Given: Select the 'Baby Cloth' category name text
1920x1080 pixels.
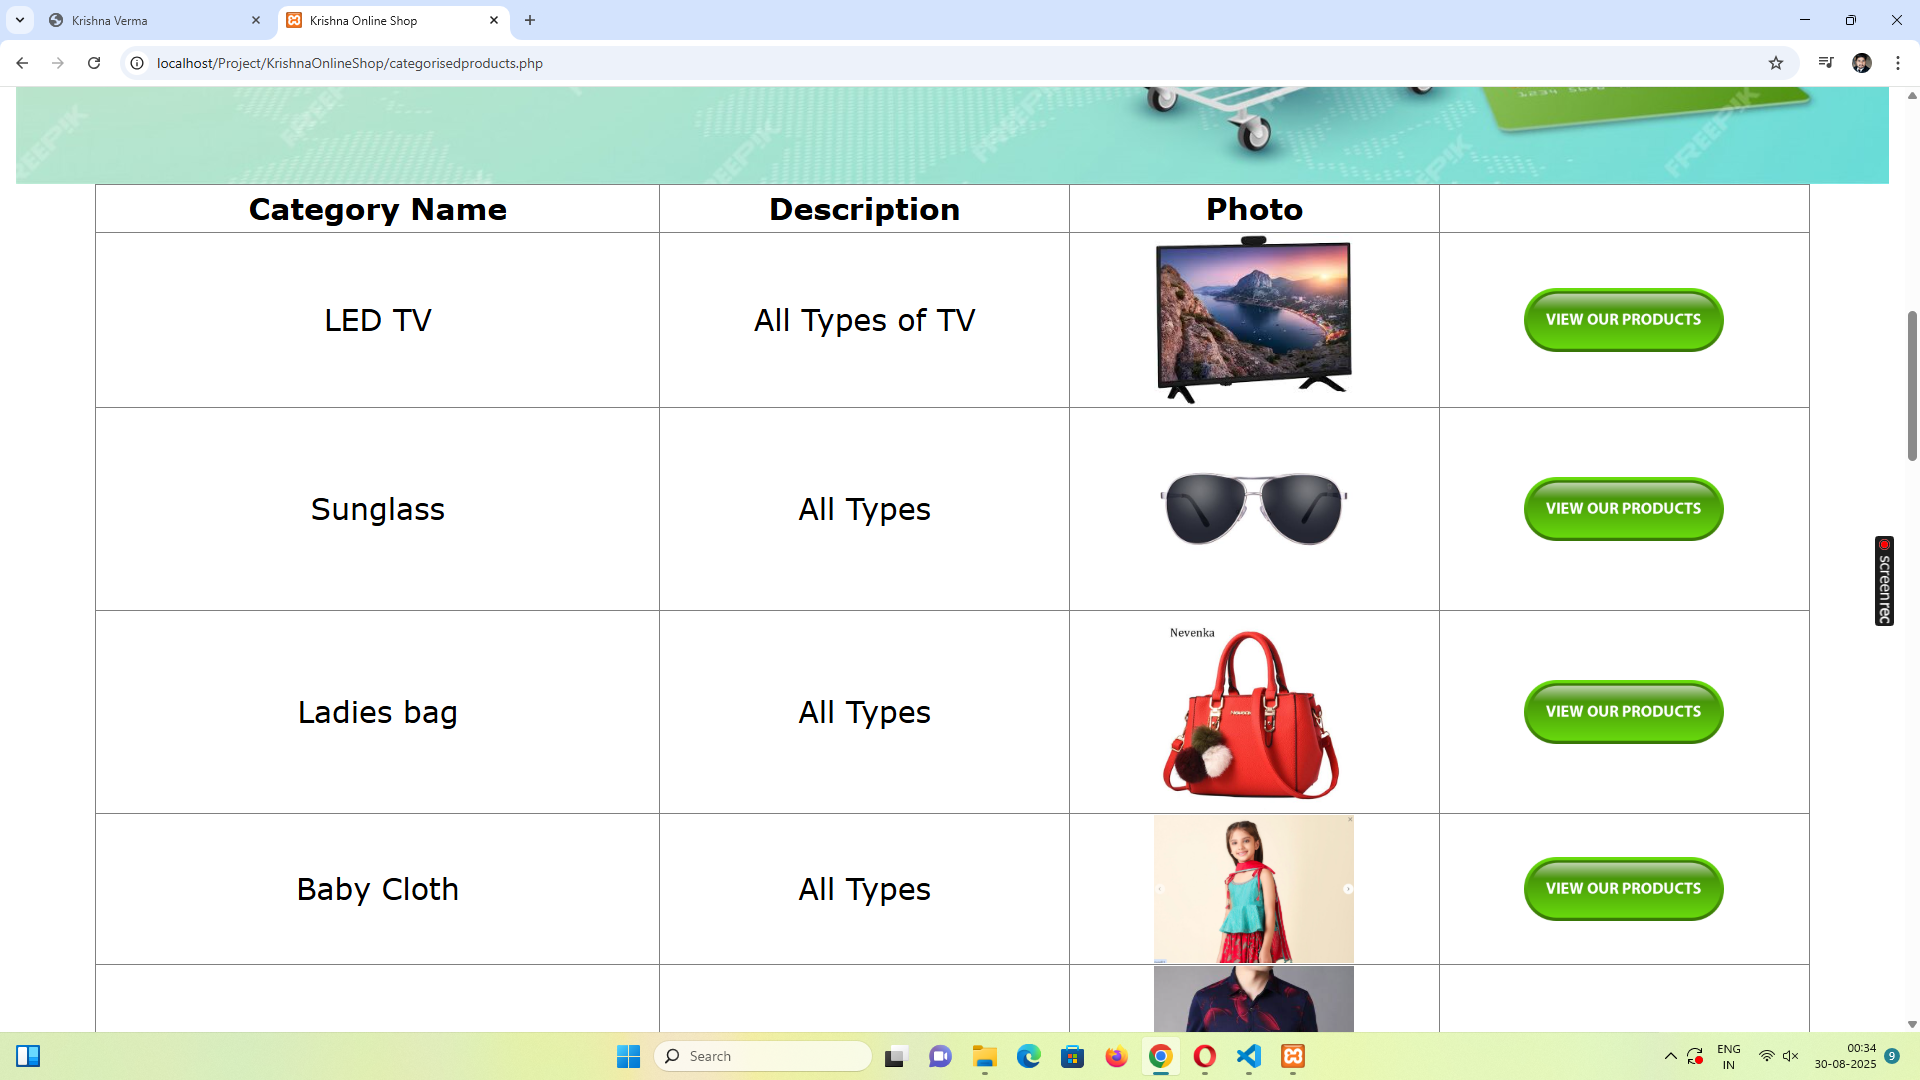Looking at the screenshot, I should 378,889.
